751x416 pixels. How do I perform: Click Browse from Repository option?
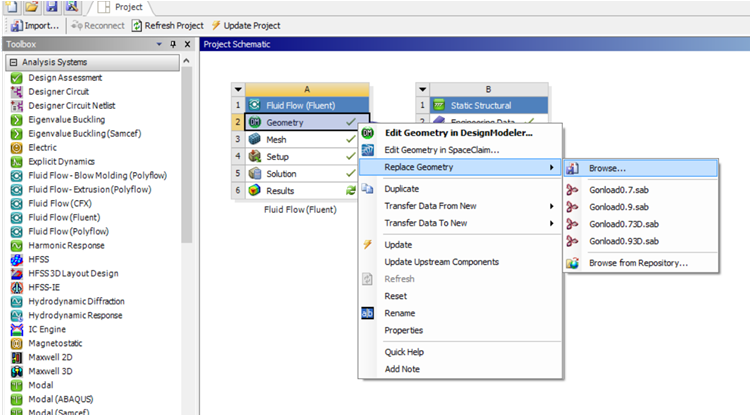click(x=641, y=263)
